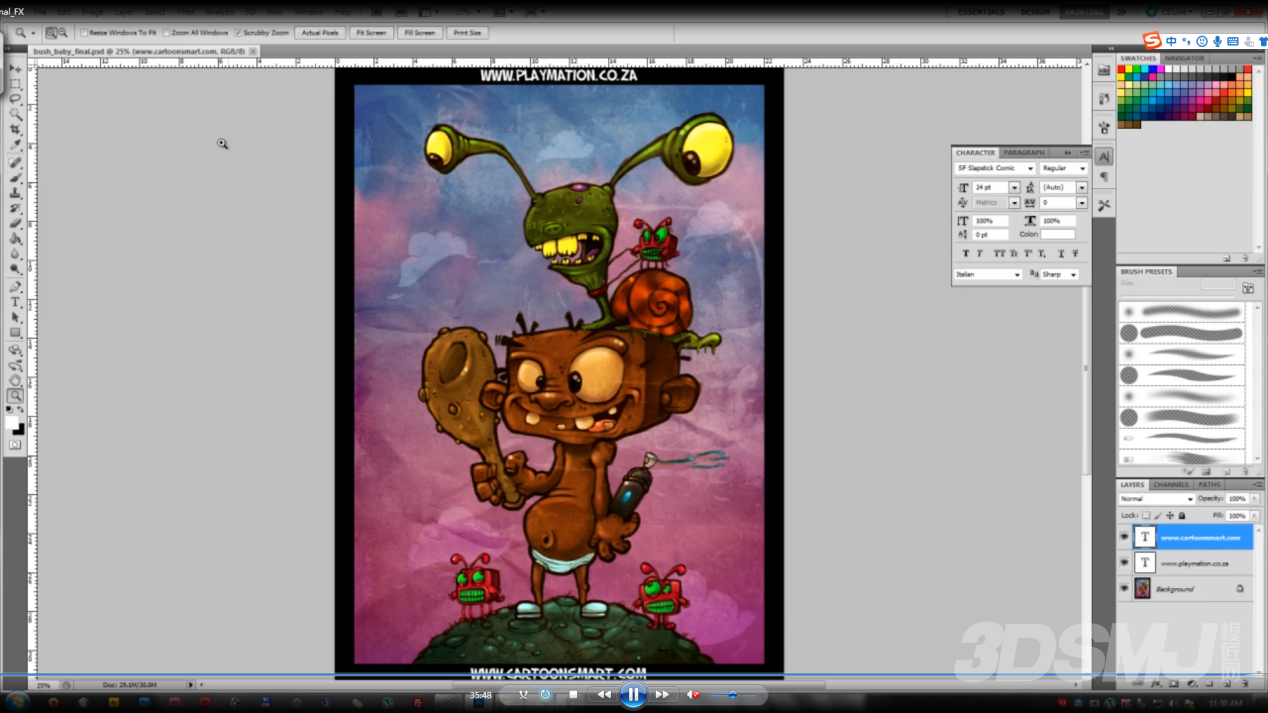The width and height of the screenshot is (1268, 713).
Task: Select the Pen tool
Action: click(15, 287)
